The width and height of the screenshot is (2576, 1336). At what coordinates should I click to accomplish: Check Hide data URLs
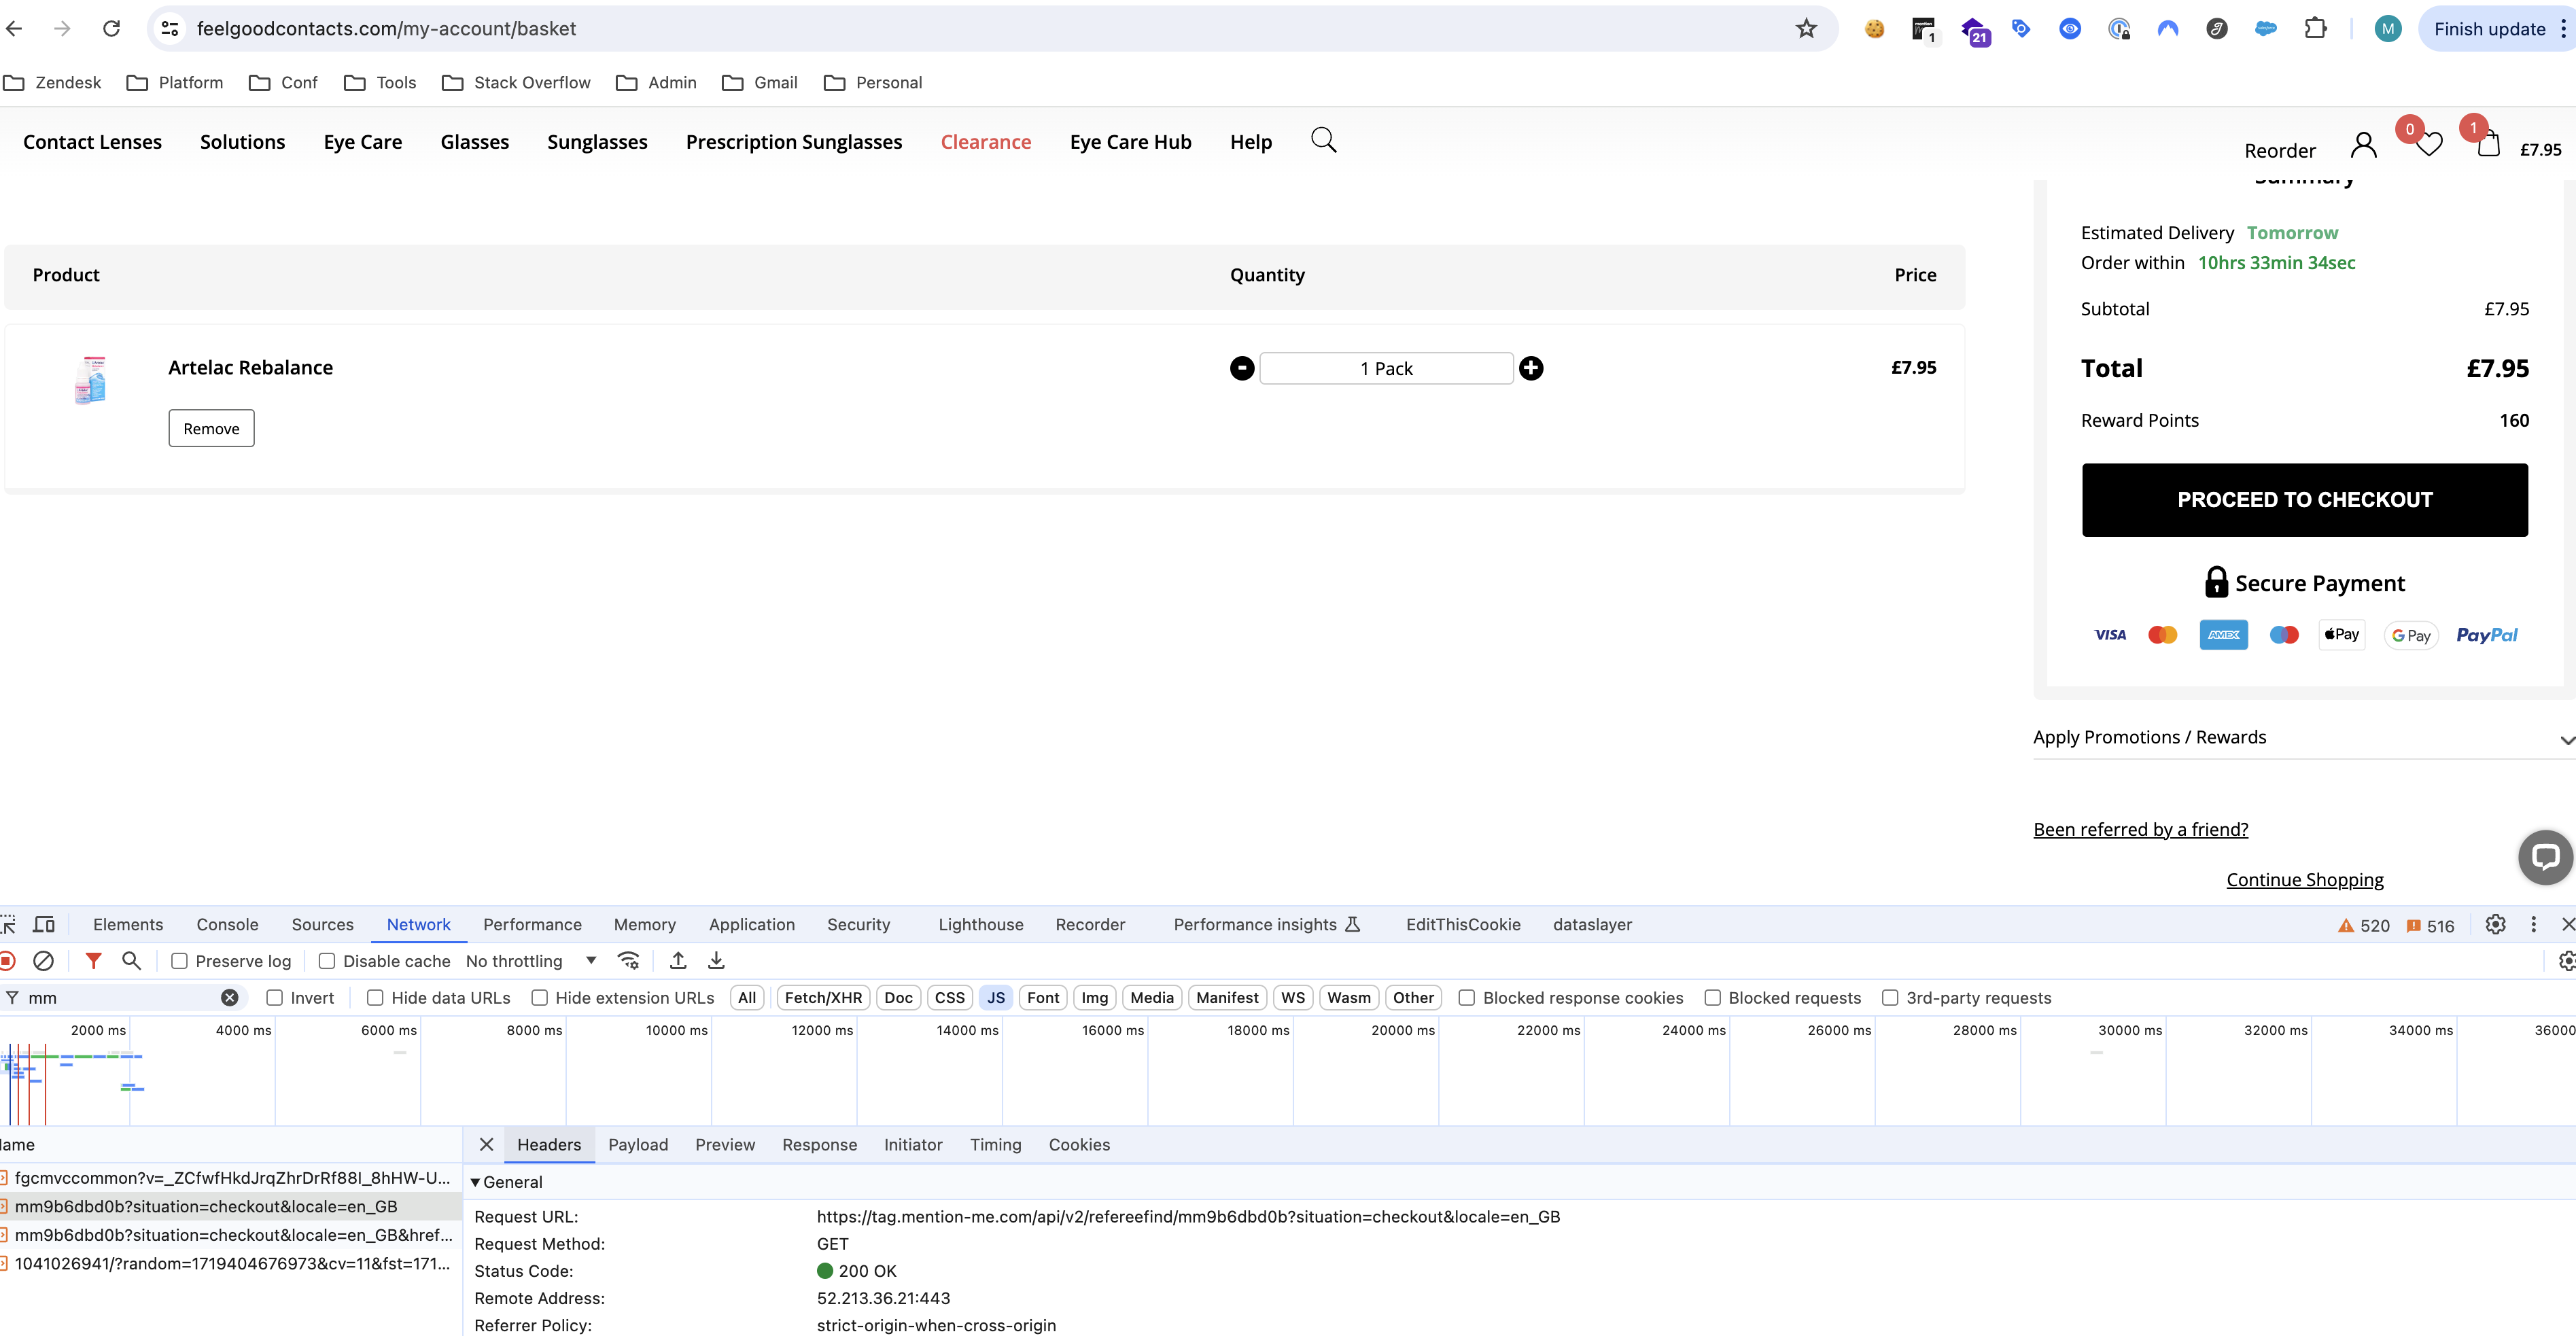[375, 997]
